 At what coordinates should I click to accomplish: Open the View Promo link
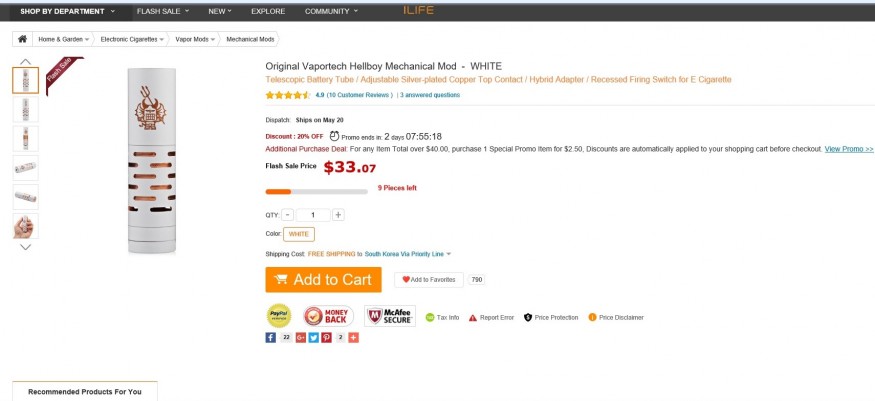(848, 148)
